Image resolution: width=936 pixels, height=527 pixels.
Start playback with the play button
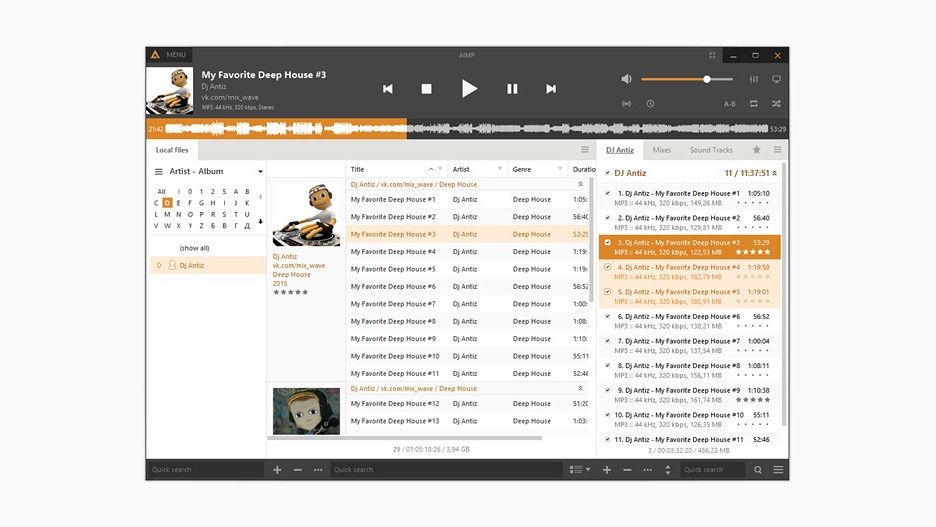click(469, 89)
